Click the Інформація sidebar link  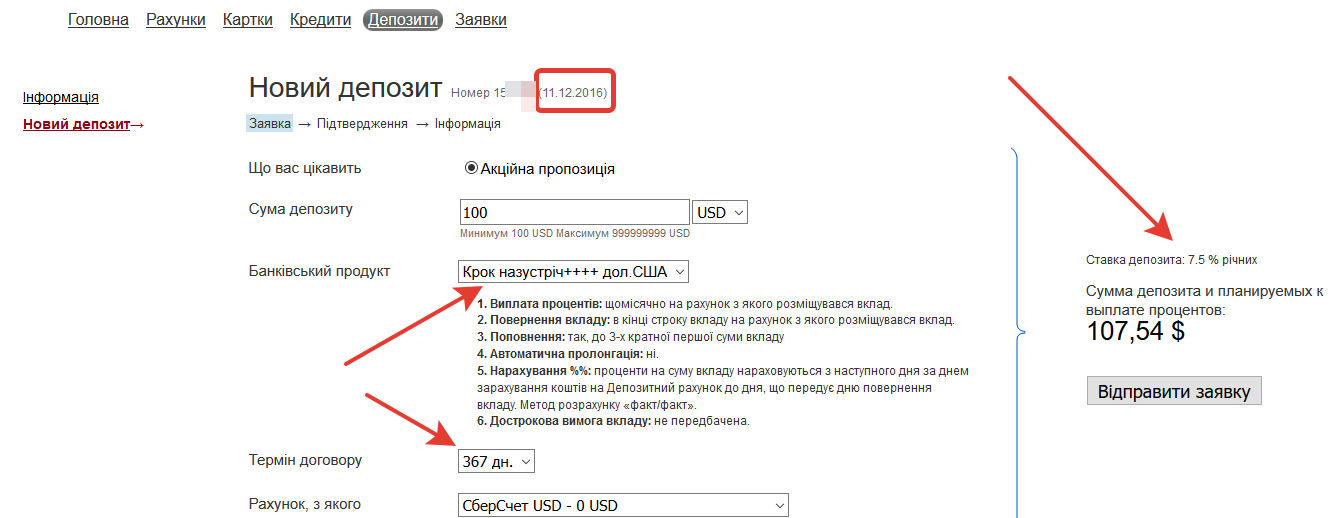point(61,98)
